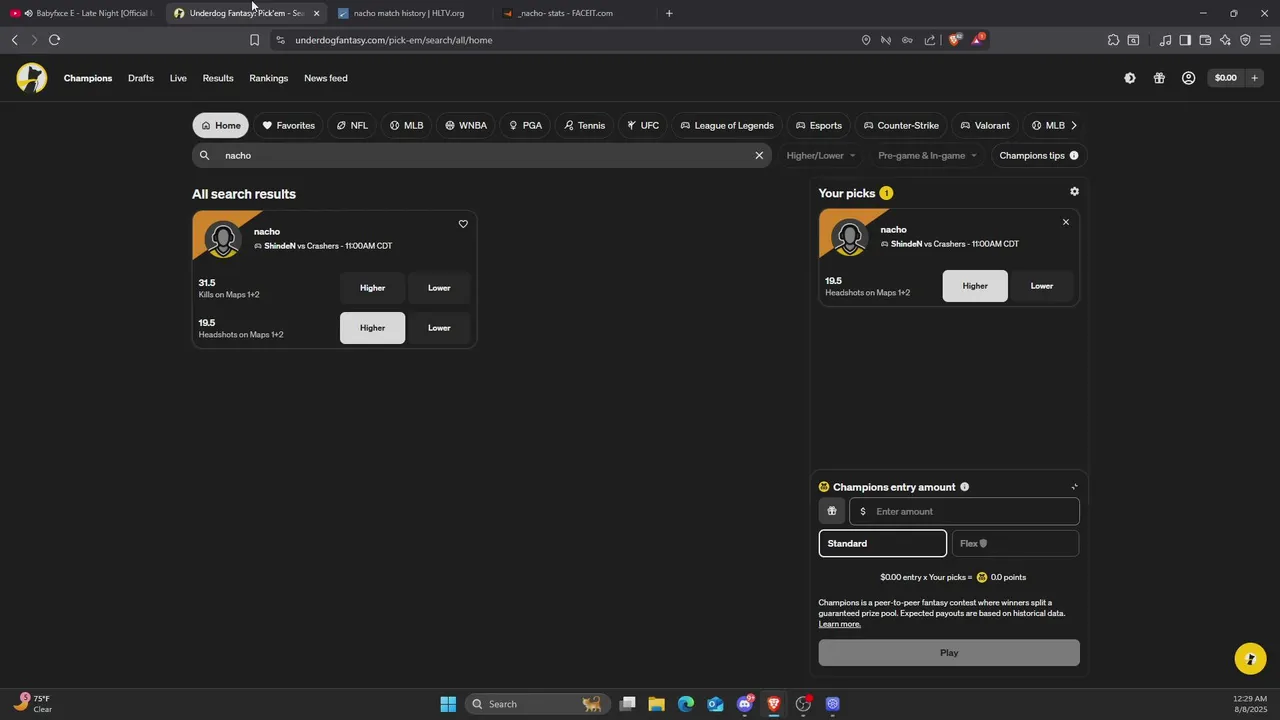Open File Explorer from the taskbar
The height and width of the screenshot is (720, 1280).
click(656, 704)
